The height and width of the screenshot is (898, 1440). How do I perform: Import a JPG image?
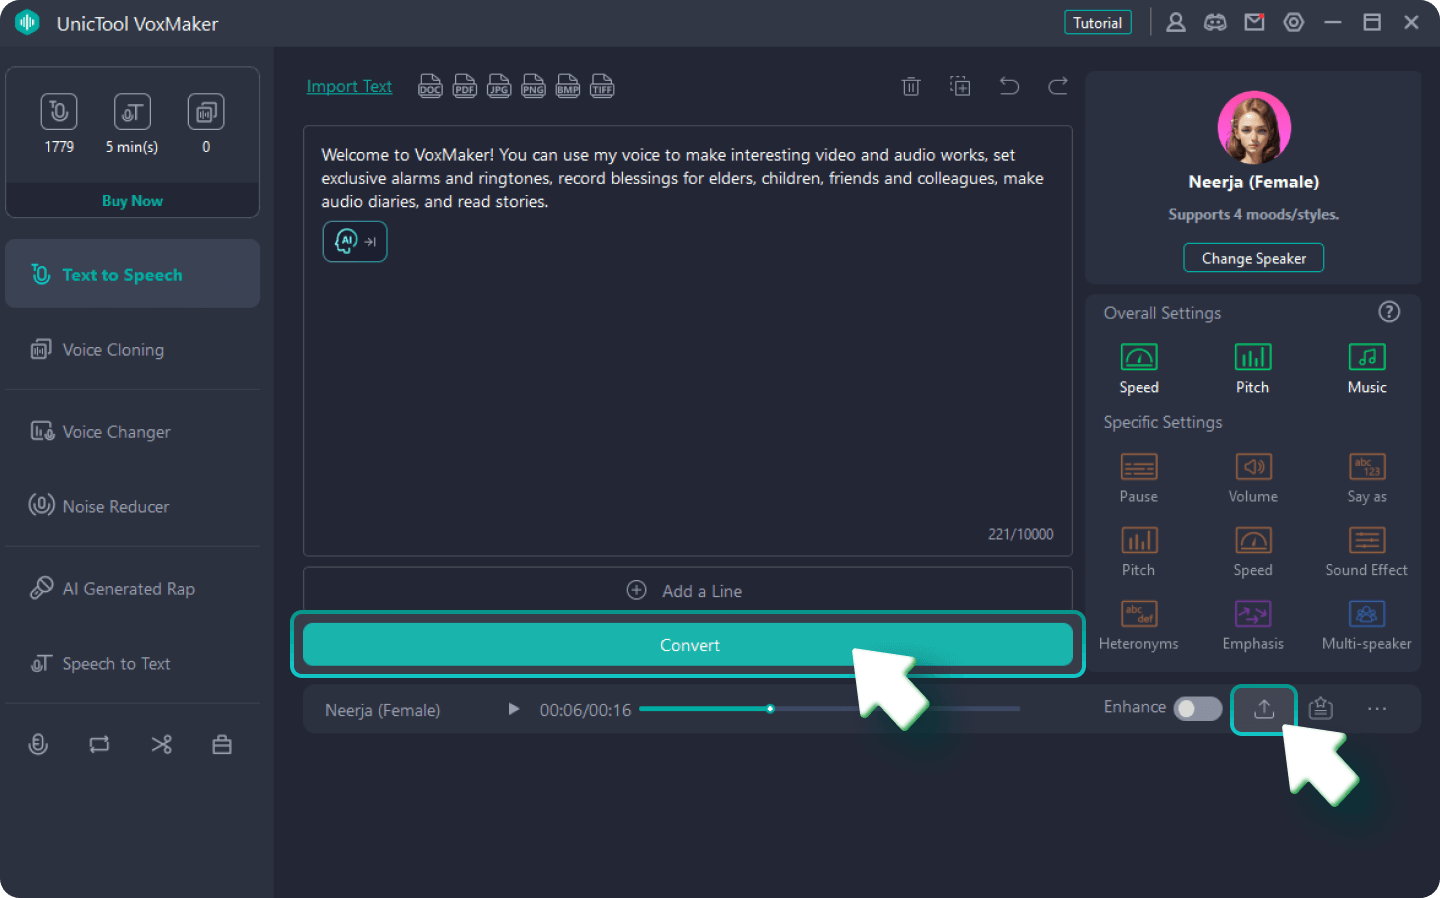[498, 86]
